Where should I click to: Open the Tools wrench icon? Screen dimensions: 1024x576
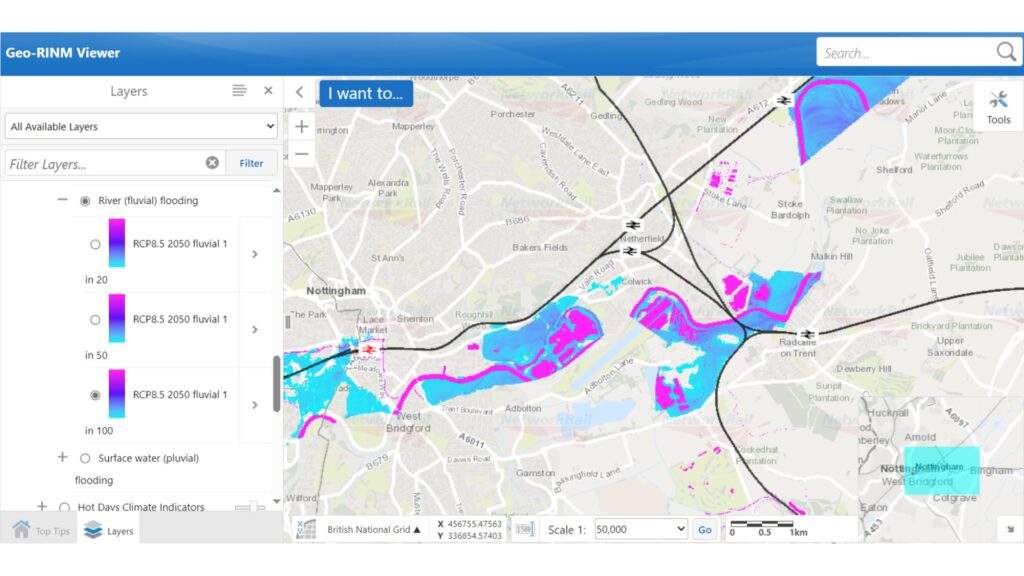998,100
